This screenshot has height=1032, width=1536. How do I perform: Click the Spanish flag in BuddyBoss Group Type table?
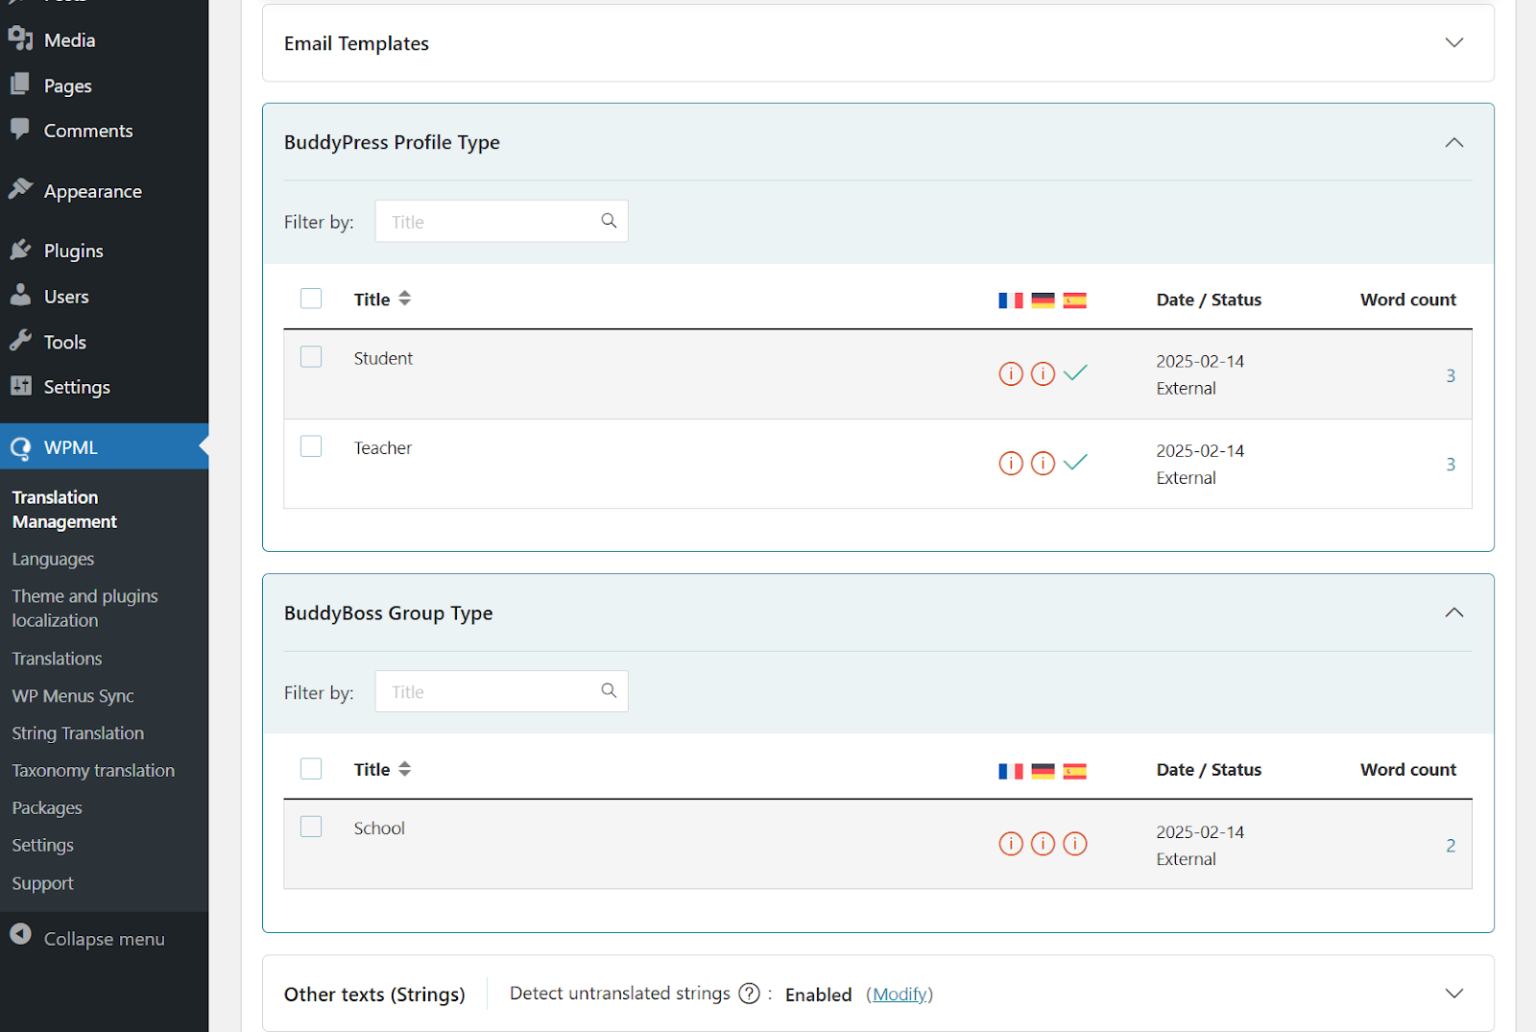[1075, 770]
